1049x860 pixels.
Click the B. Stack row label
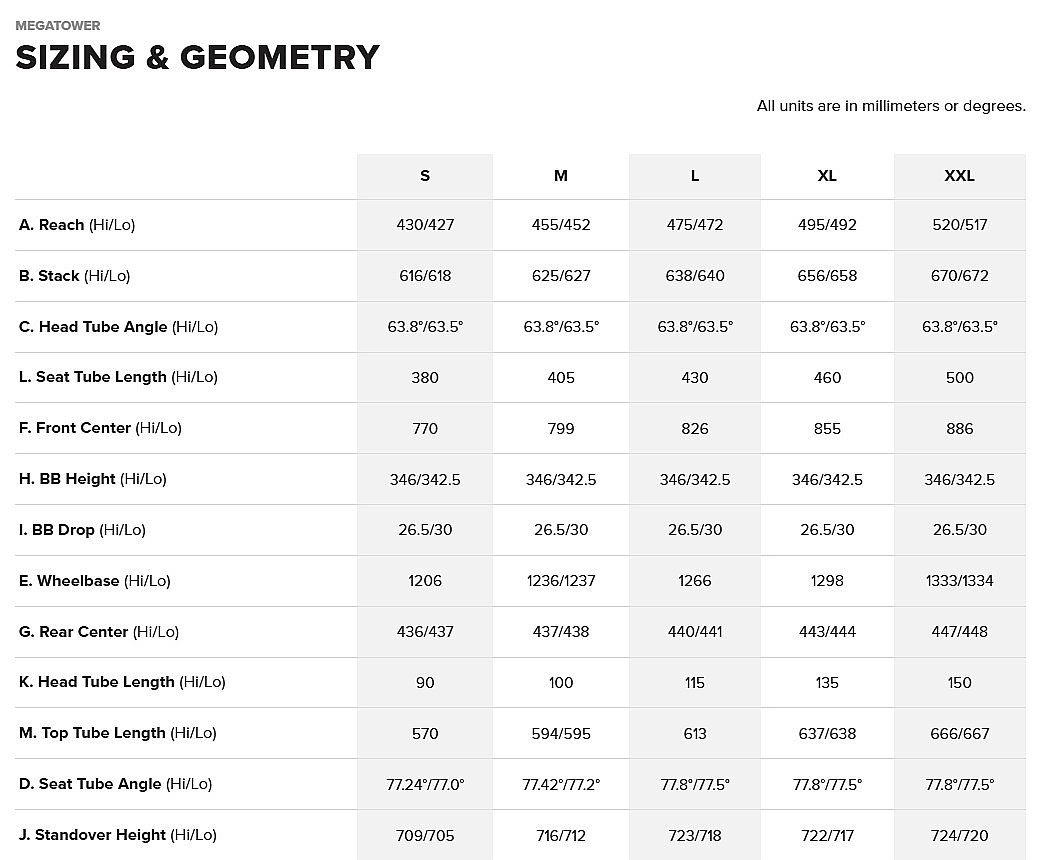point(74,276)
